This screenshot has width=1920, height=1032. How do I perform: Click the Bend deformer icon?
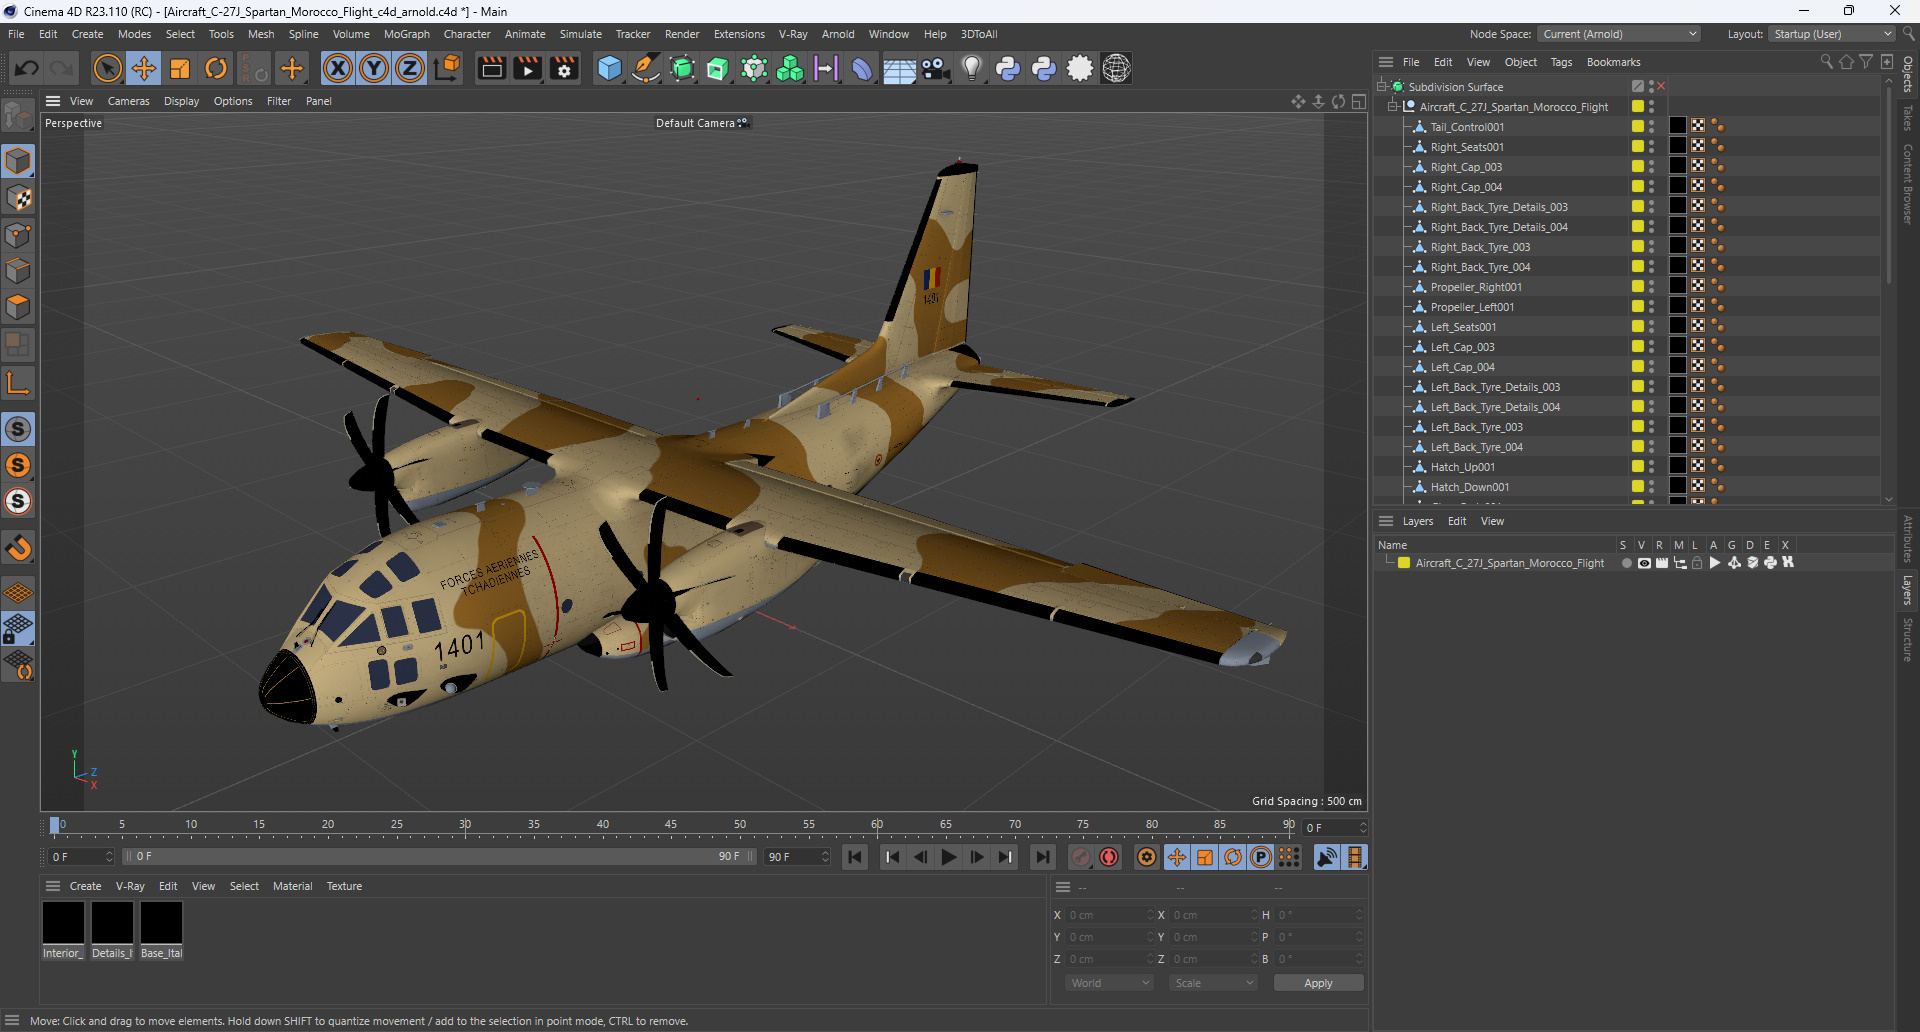pos(862,68)
